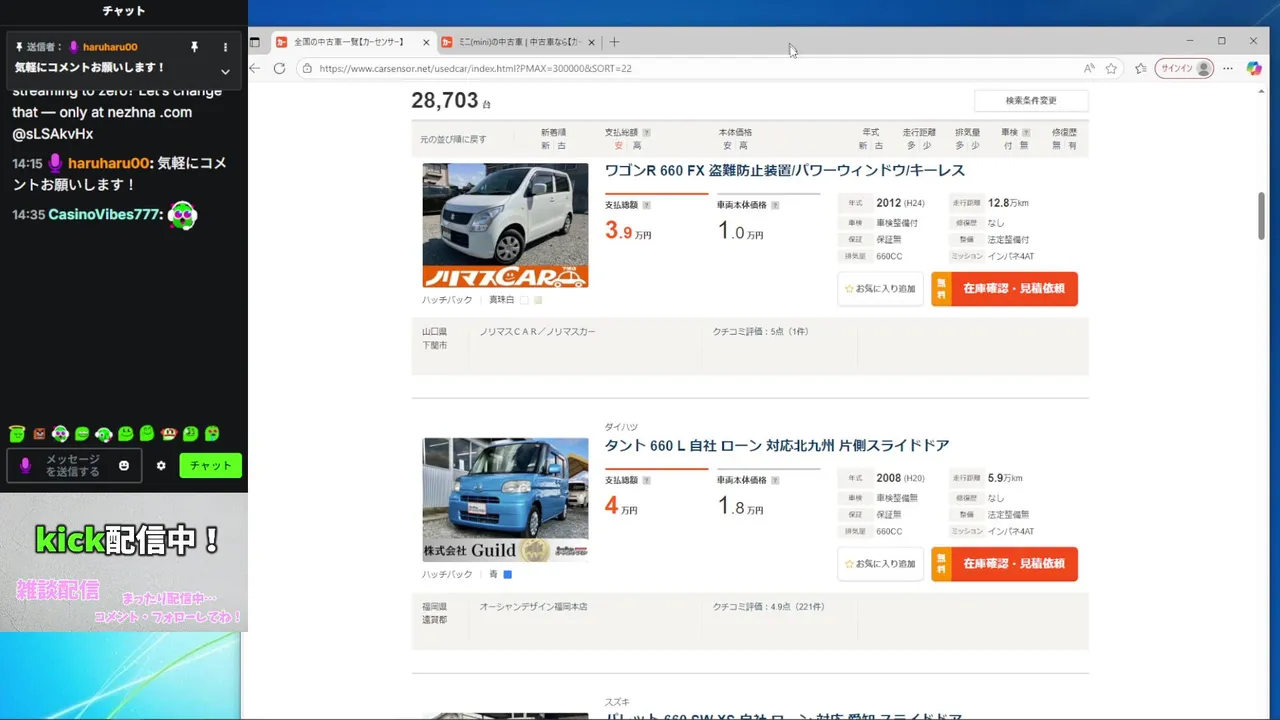Open chat settings gear icon

[x=161, y=466]
